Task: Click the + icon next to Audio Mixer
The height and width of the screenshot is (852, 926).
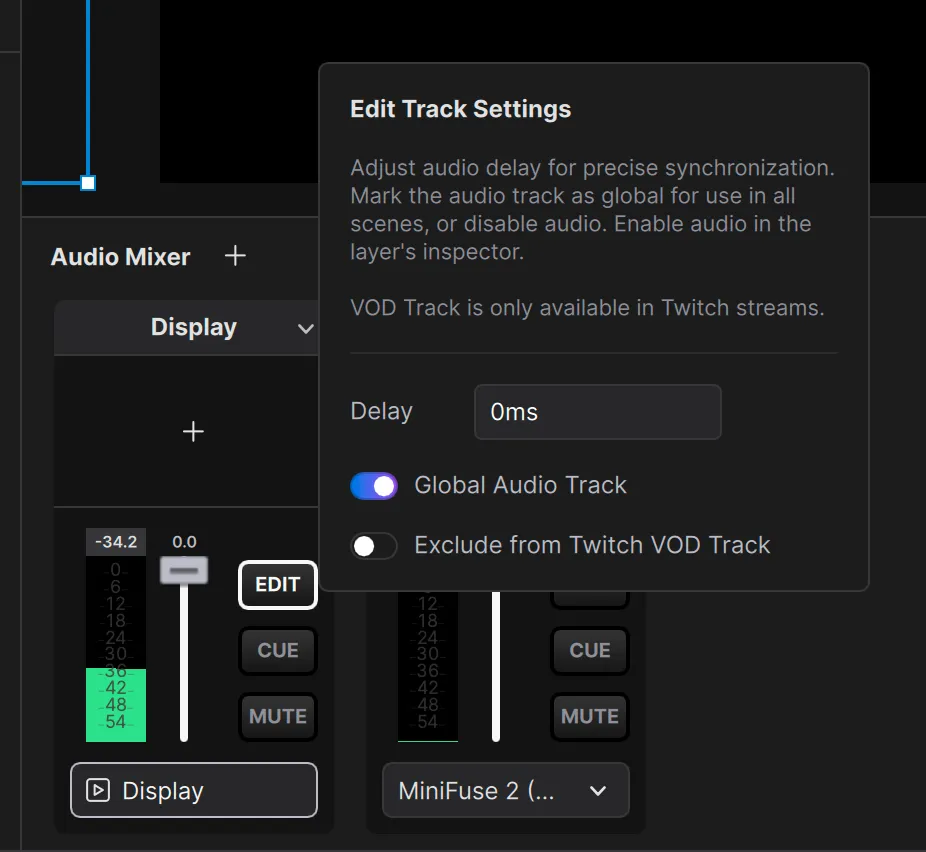Action: coord(235,256)
